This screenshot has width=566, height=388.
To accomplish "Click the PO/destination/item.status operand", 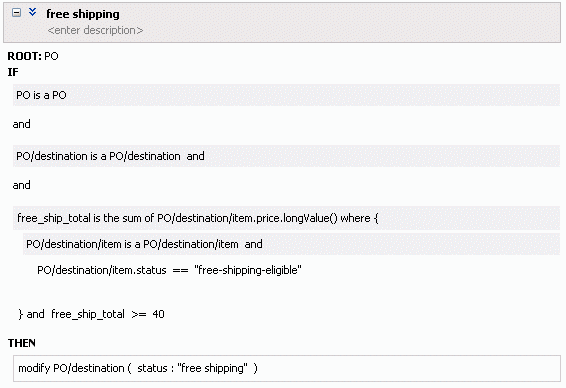I will [102, 270].
